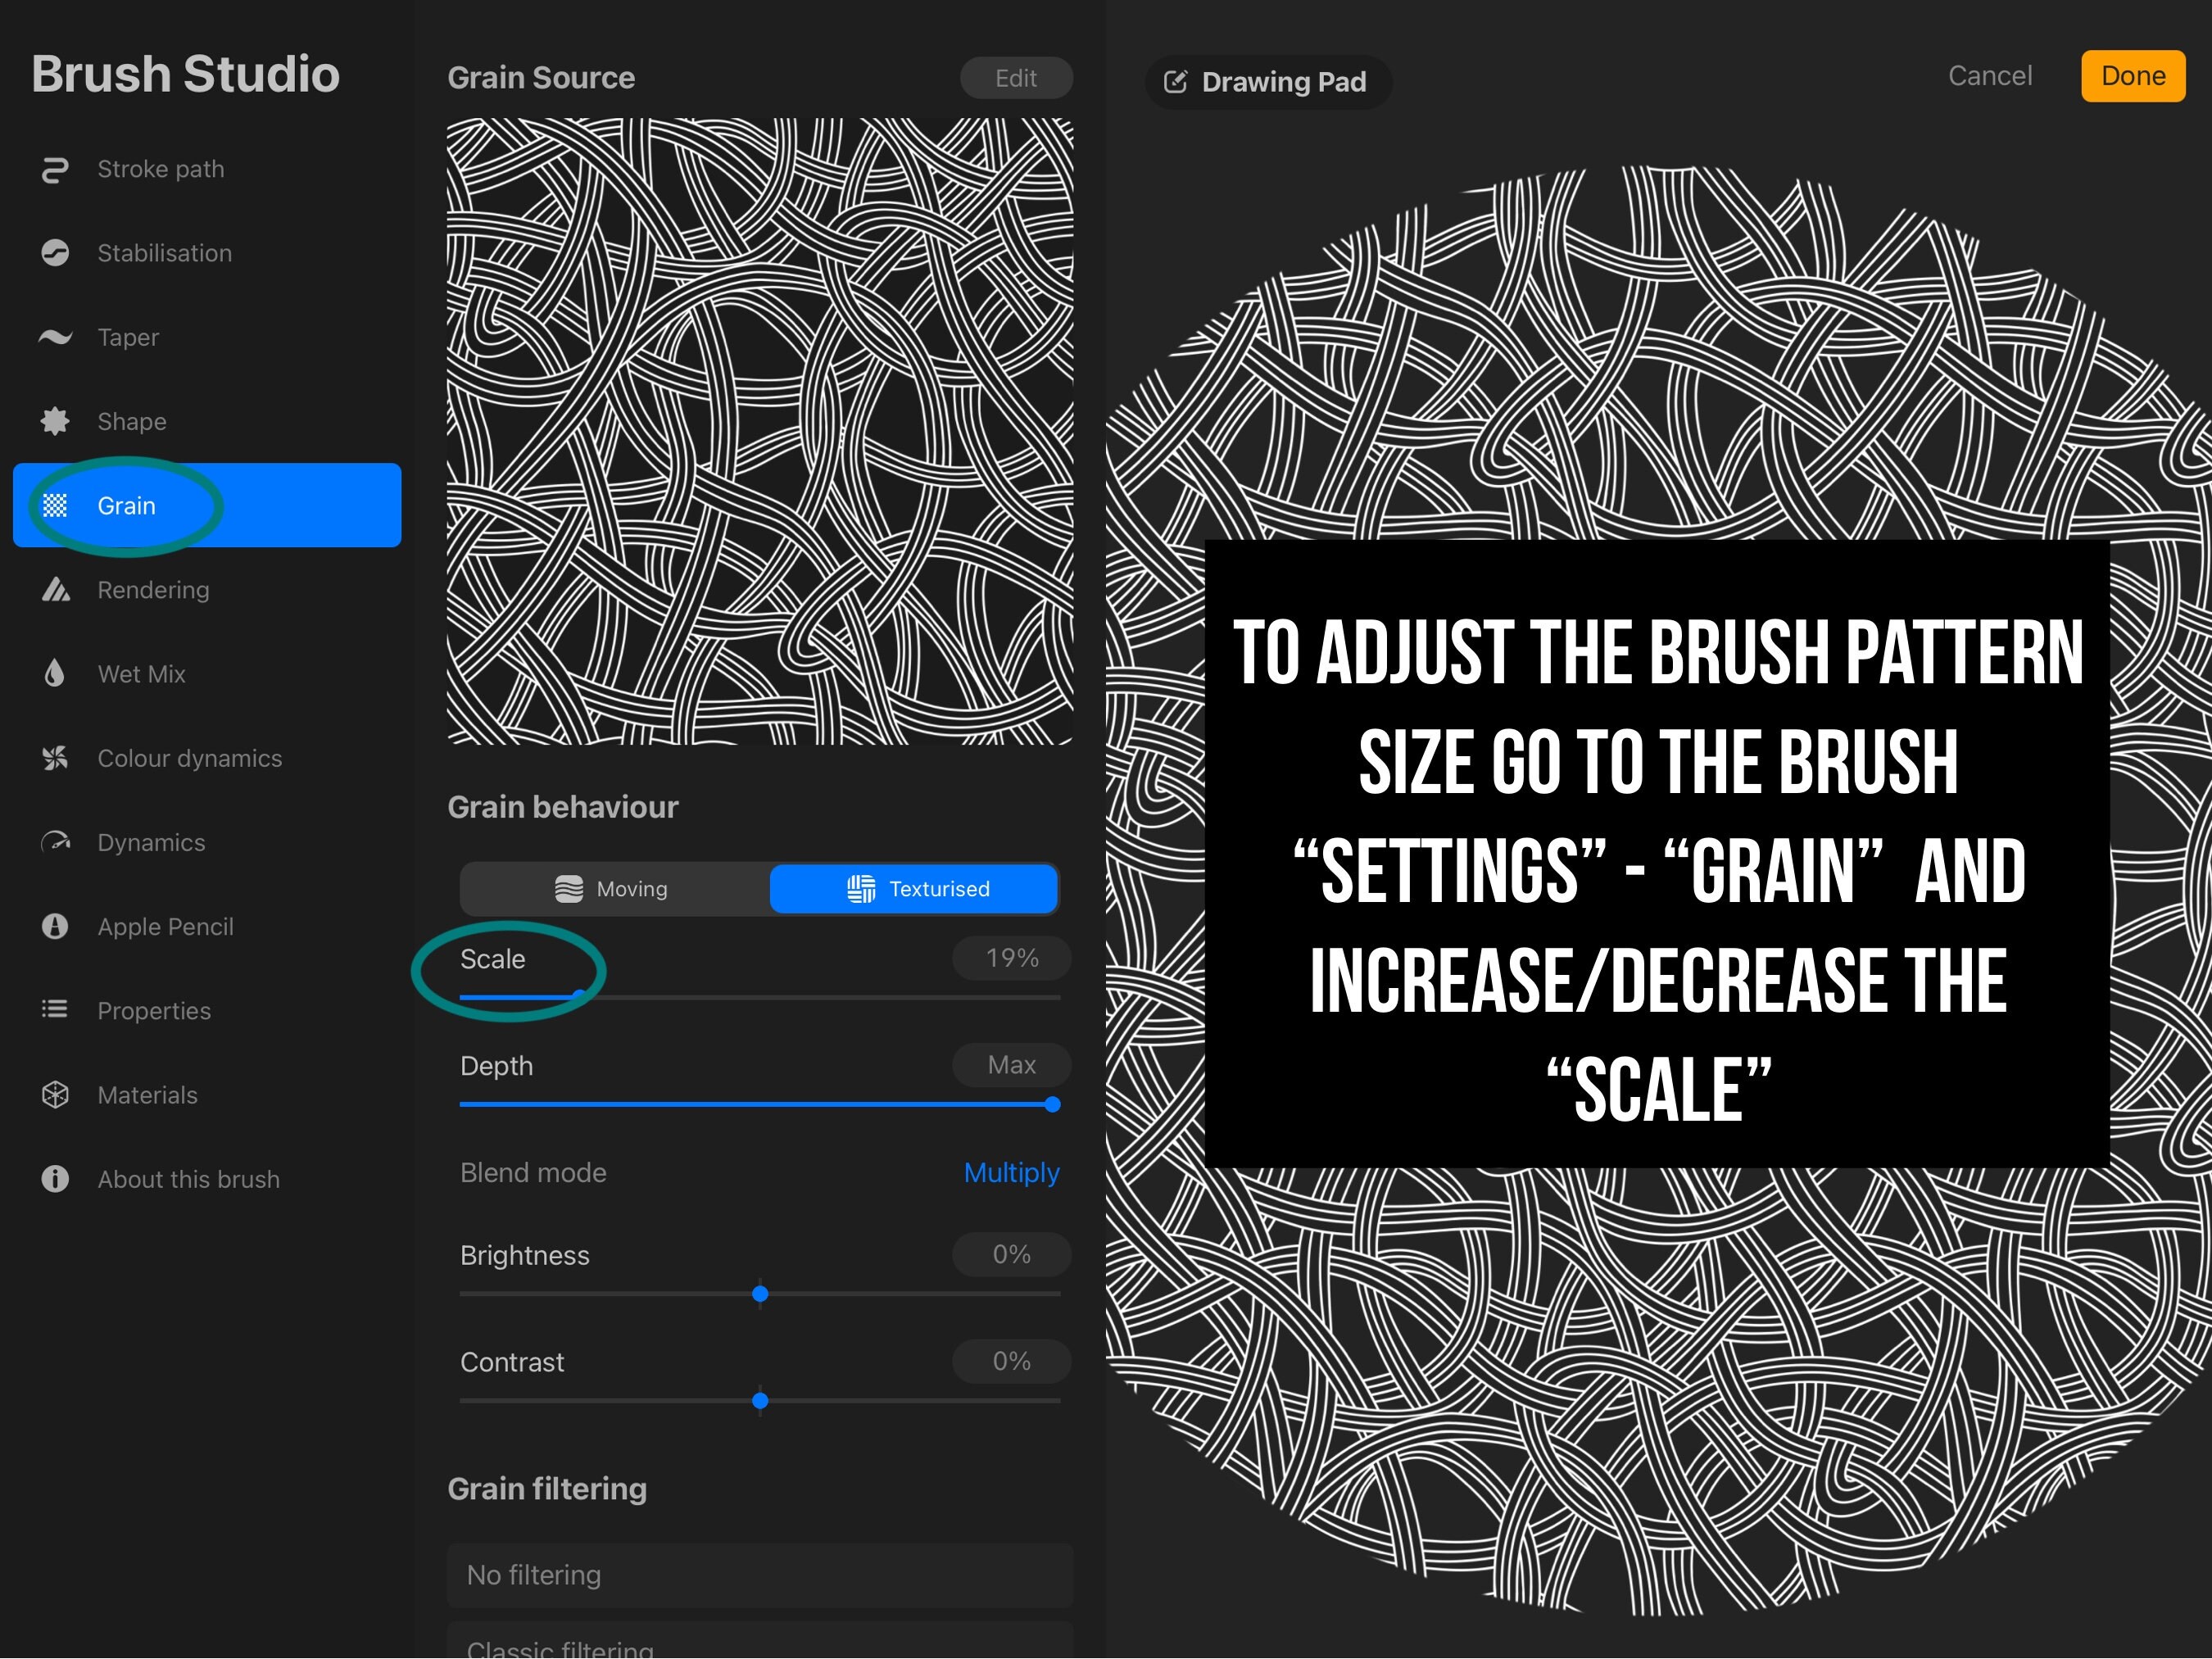Viewport: 2212px width, 1659px height.
Task: Open About this brush
Action: tap(207, 1179)
